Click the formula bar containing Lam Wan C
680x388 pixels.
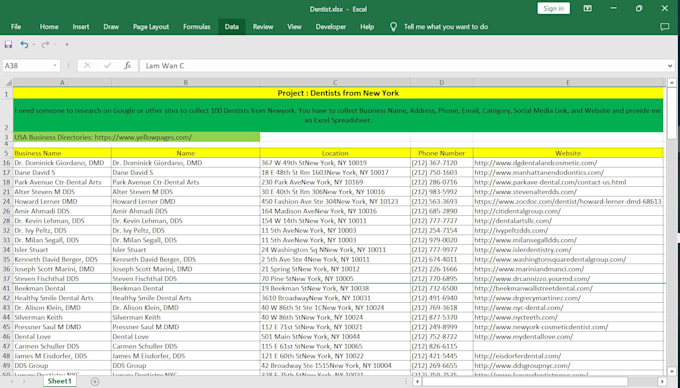(x=403, y=65)
